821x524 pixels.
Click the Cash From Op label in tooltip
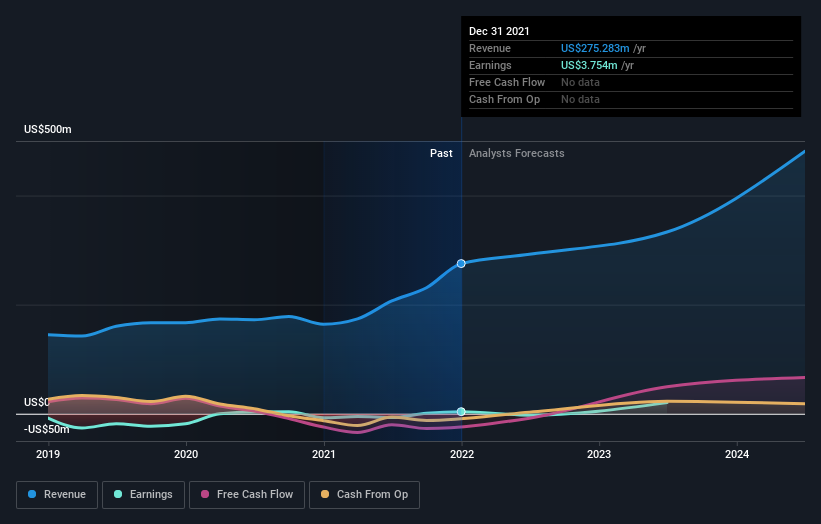504,99
